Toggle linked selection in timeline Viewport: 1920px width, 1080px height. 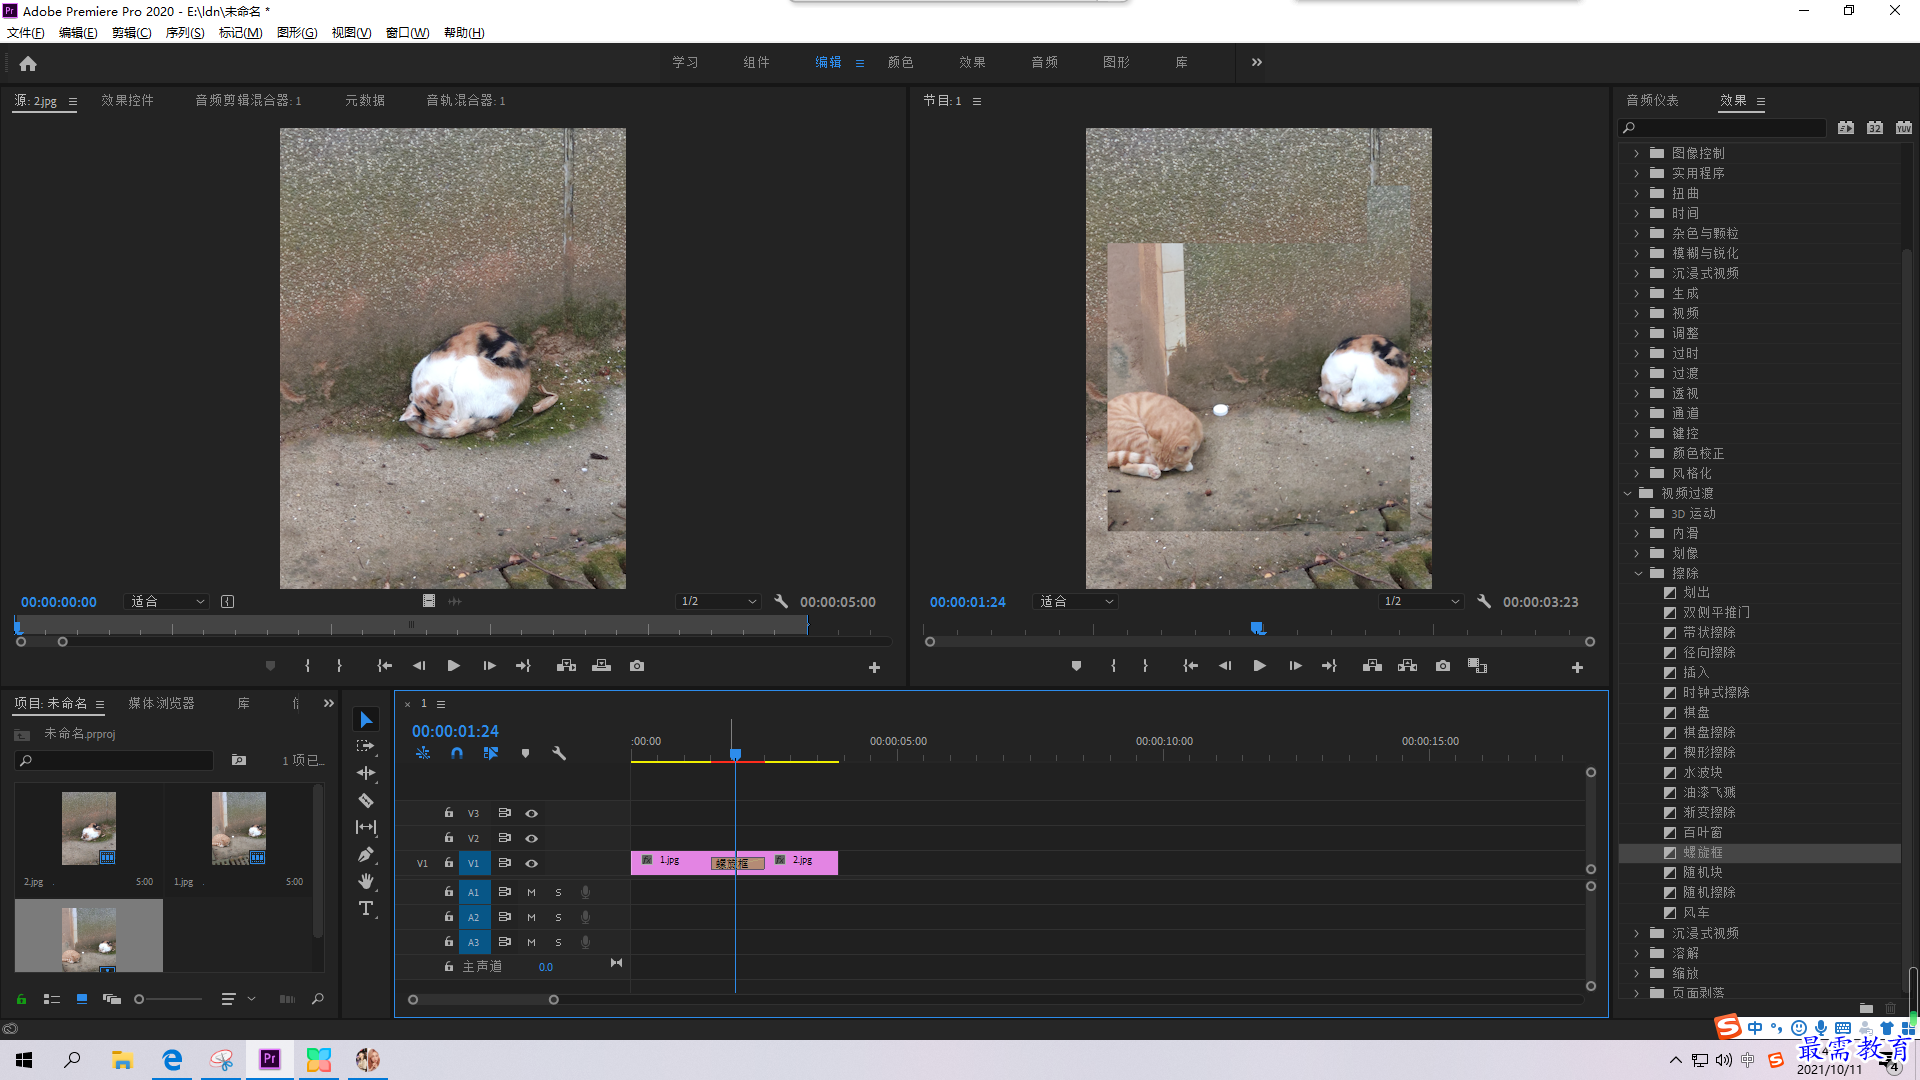(491, 754)
